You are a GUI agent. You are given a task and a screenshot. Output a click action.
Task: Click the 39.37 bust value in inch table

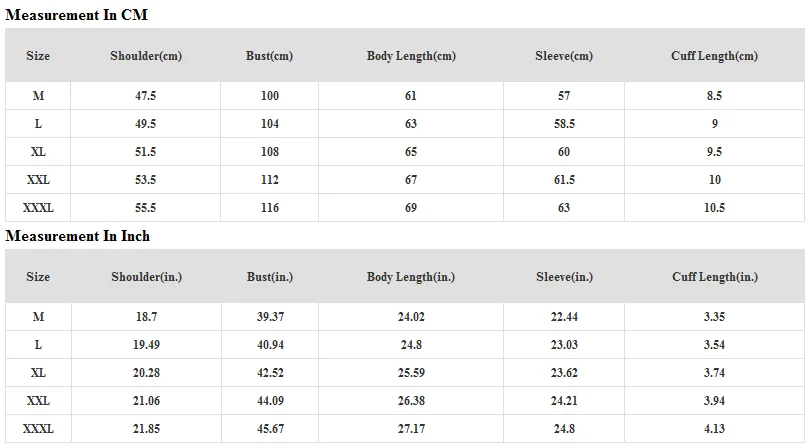269,316
